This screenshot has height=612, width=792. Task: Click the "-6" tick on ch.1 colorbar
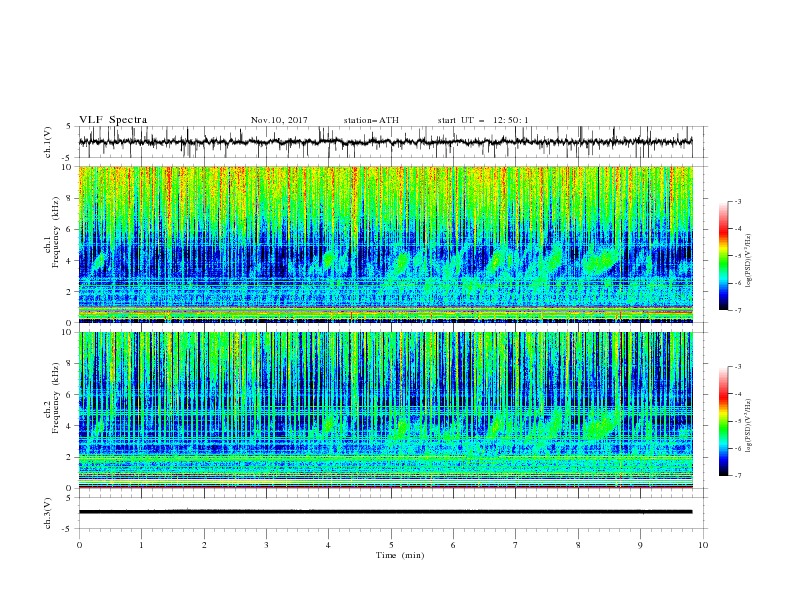click(x=737, y=283)
